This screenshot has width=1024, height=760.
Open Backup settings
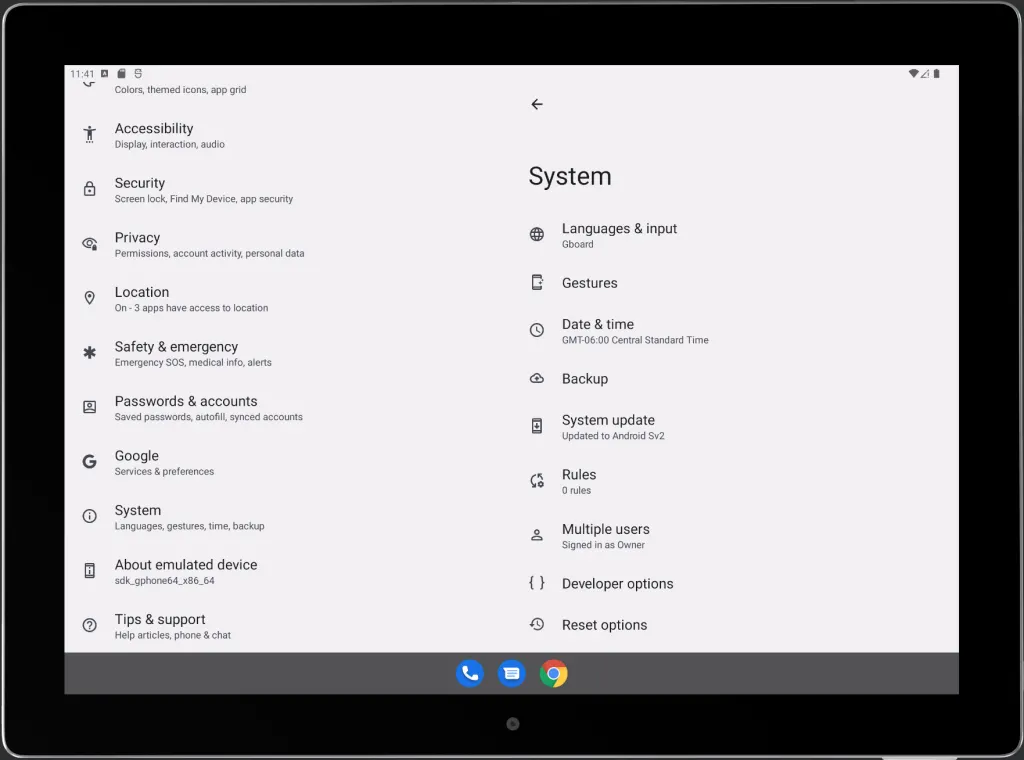click(735, 379)
